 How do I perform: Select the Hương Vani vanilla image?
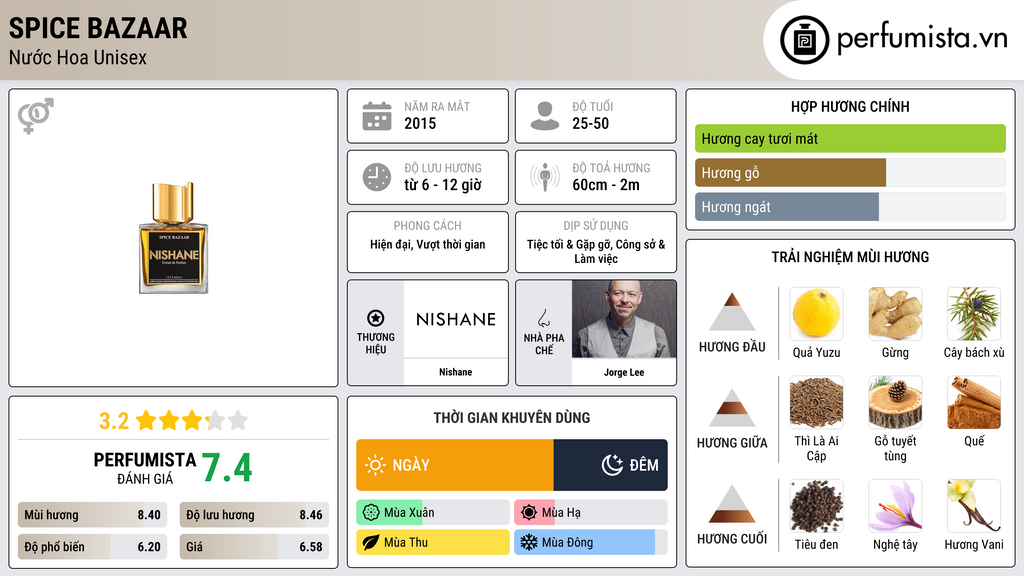tap(974, 506)
